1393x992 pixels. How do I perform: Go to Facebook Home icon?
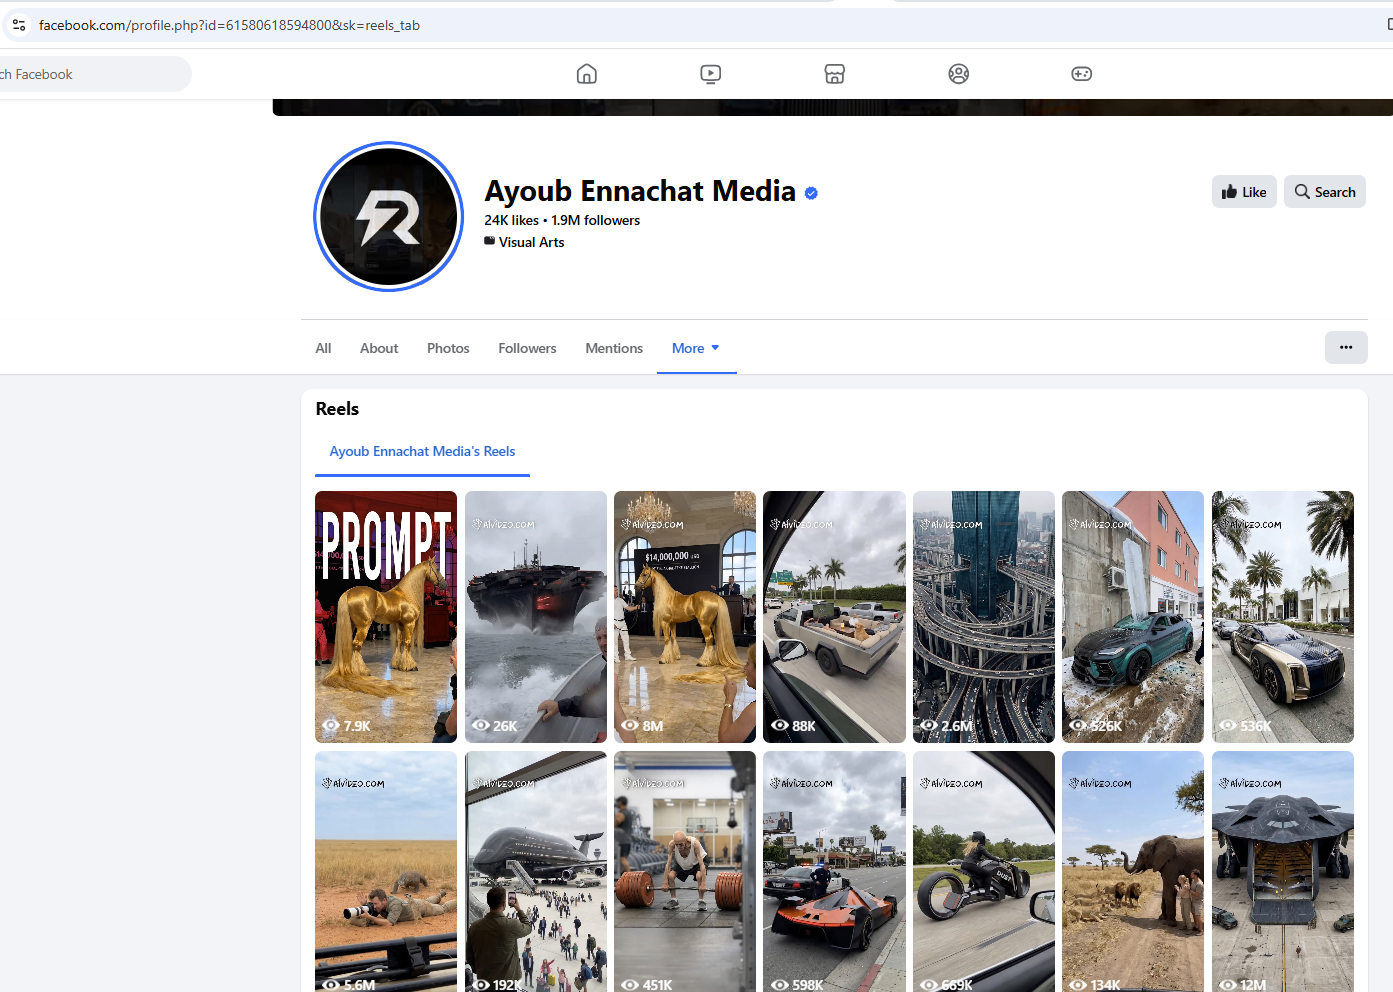[587, 74]
